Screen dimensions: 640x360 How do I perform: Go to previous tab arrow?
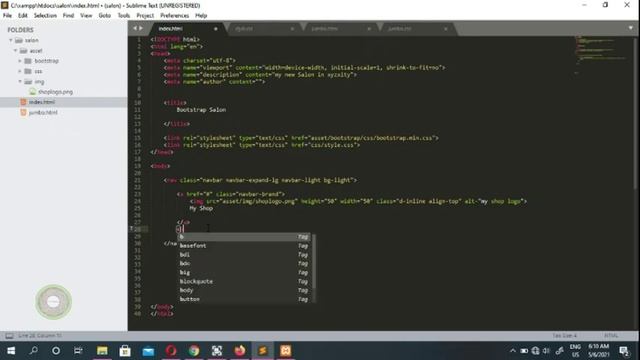[x=135, y=28]
